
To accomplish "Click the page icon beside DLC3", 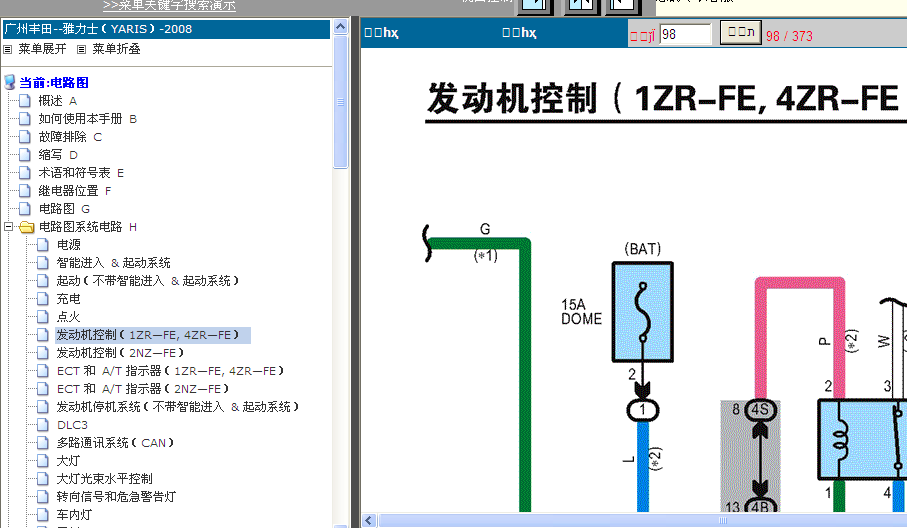I will pyautogui.click(x=43, y=424).
